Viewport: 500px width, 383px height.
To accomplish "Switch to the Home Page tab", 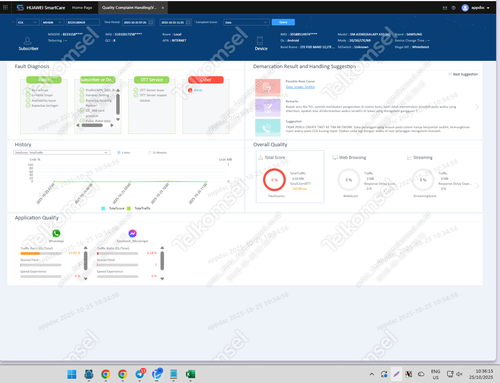I will [82, 7].
